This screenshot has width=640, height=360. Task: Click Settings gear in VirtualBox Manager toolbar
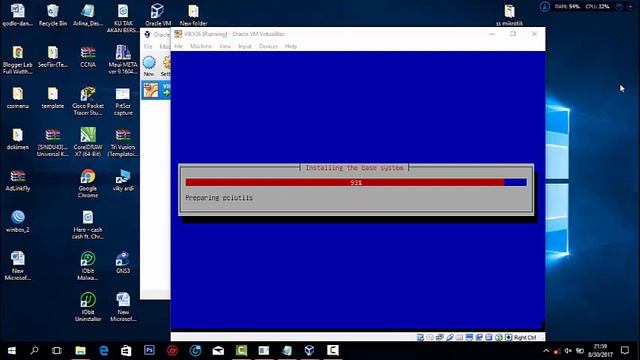pyautogui.click(x=166, y=66)
